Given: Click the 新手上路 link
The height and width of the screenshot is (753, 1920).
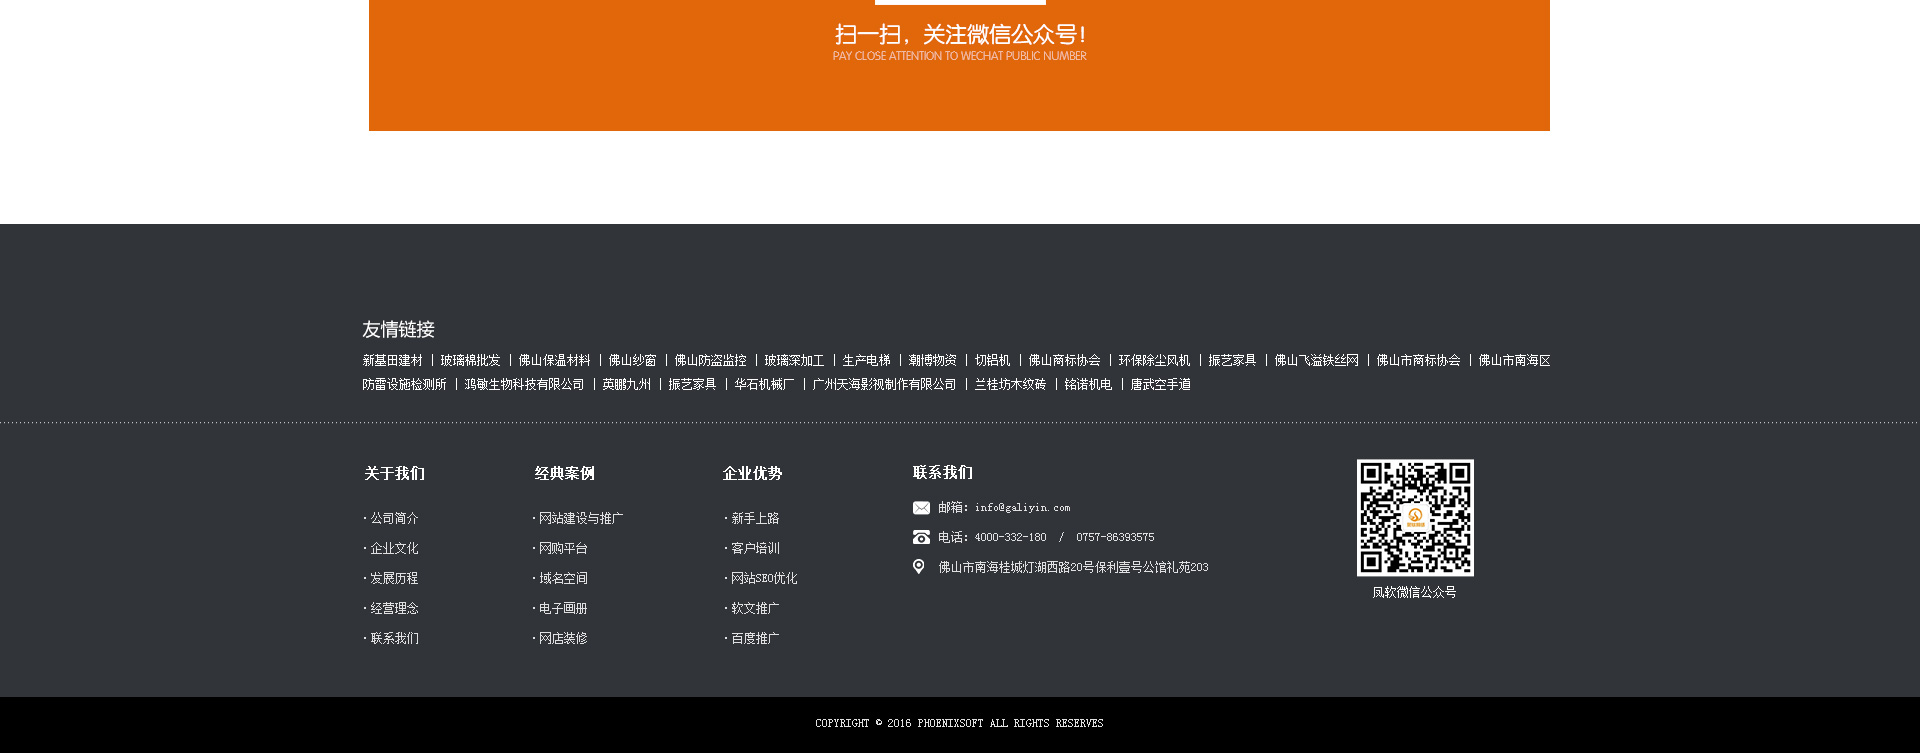Looking at the screenshot, I should click(755, 519).
